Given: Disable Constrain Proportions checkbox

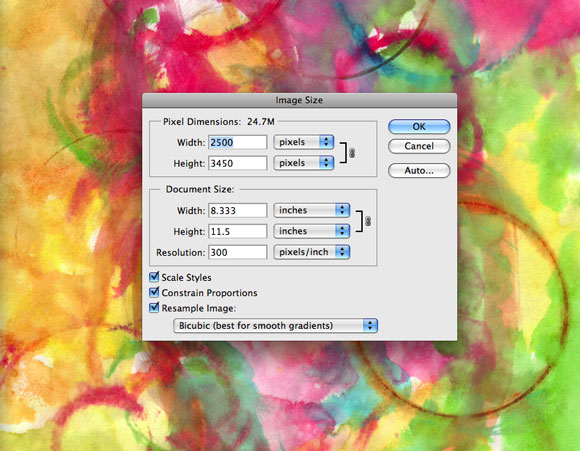Looking at the screenshot, I should [154, 292].
